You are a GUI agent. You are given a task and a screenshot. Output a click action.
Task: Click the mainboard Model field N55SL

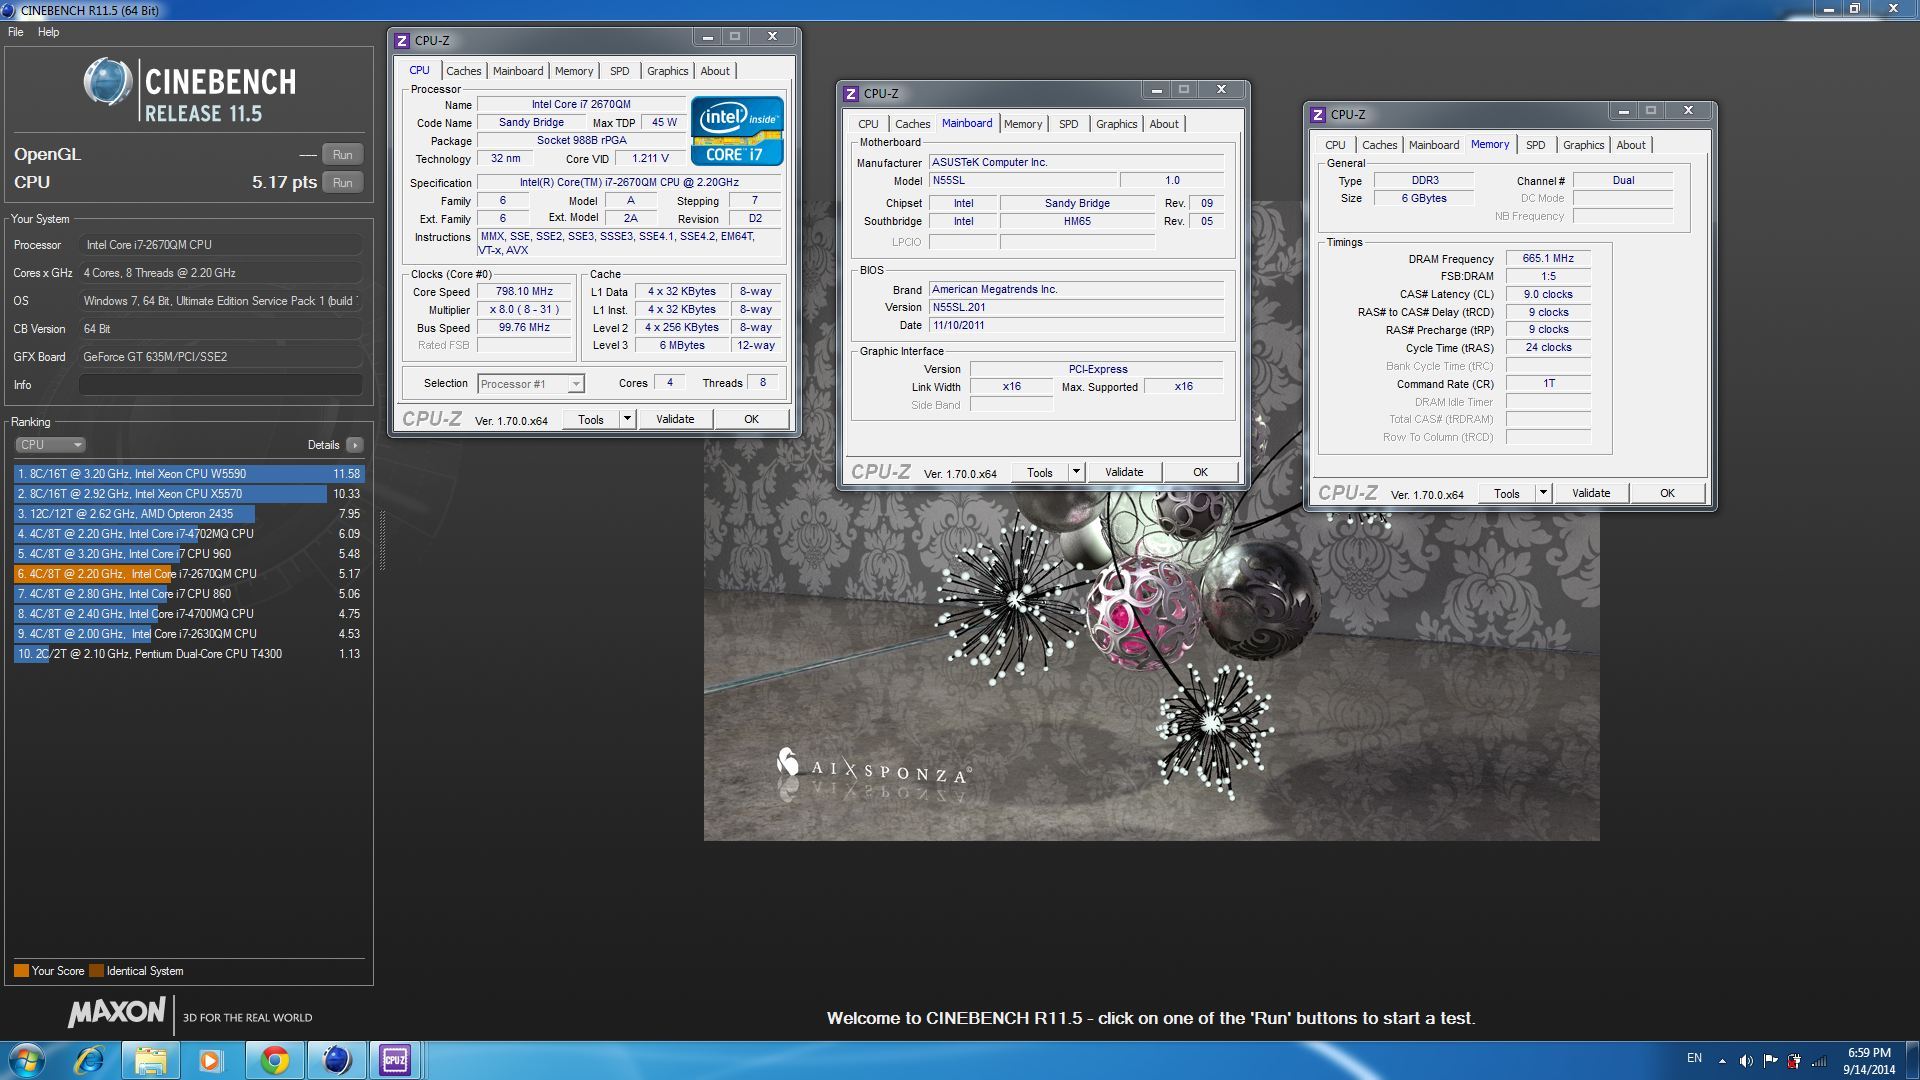(x=1022, y=181)
